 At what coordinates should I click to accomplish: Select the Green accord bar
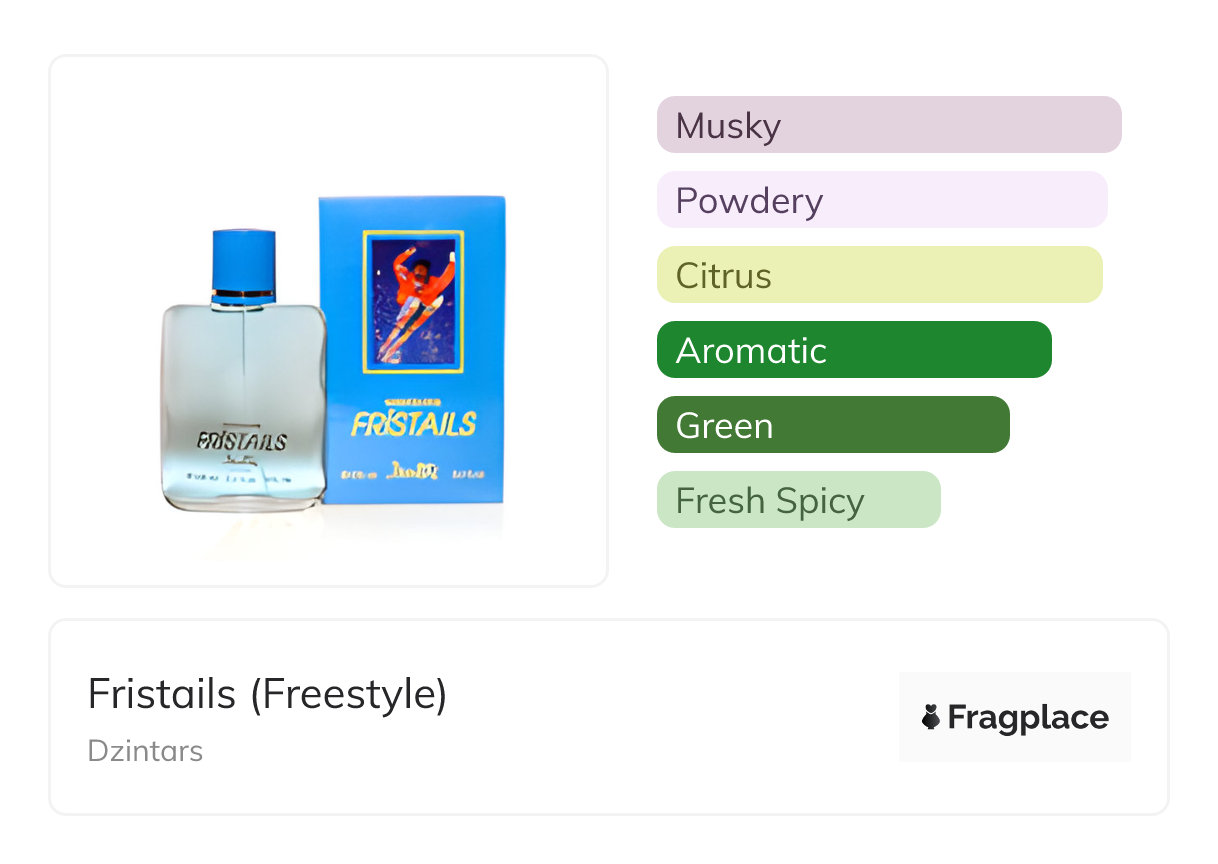tap(833, 425)
